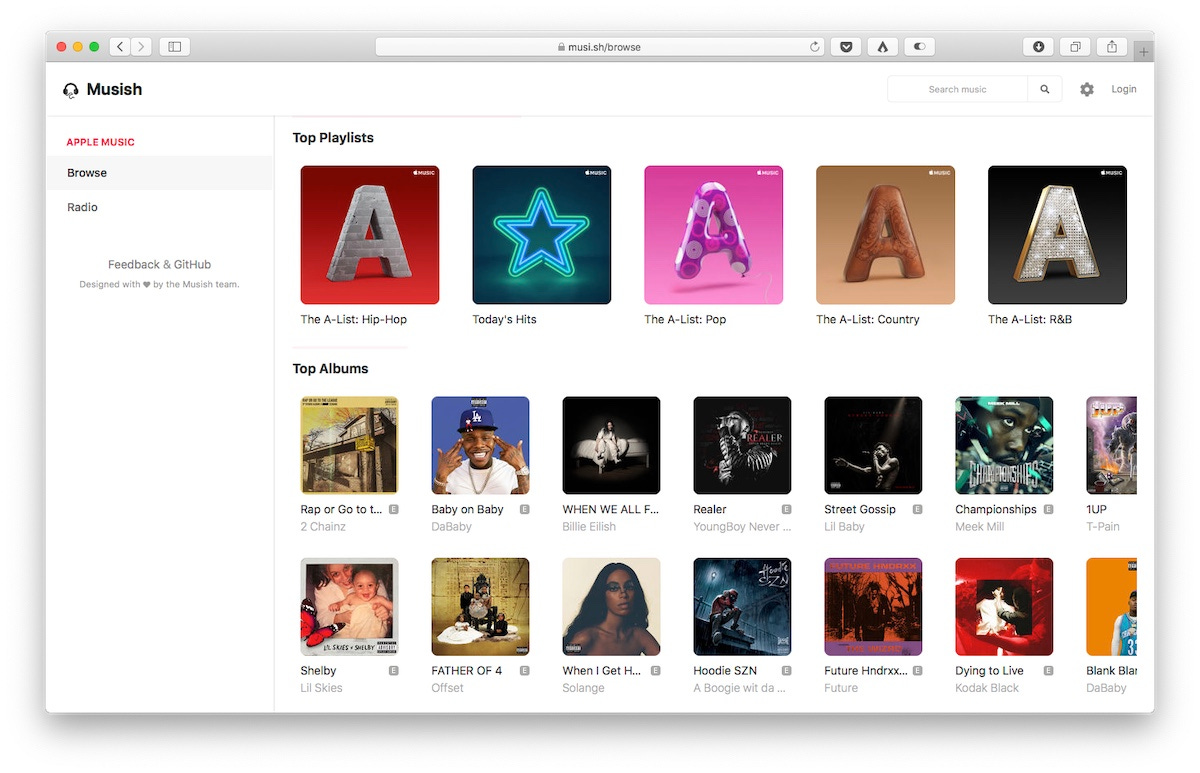Open the Future Hndrxx album art

874,607
